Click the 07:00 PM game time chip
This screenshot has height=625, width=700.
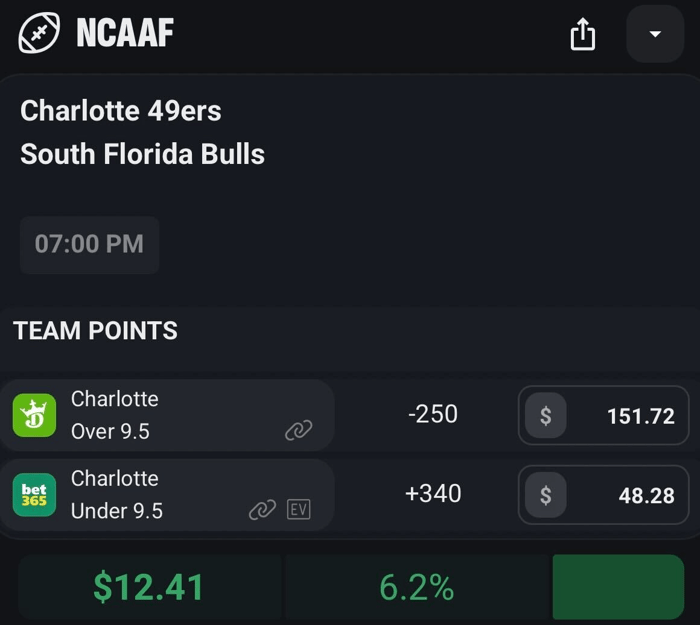[89, 244]
